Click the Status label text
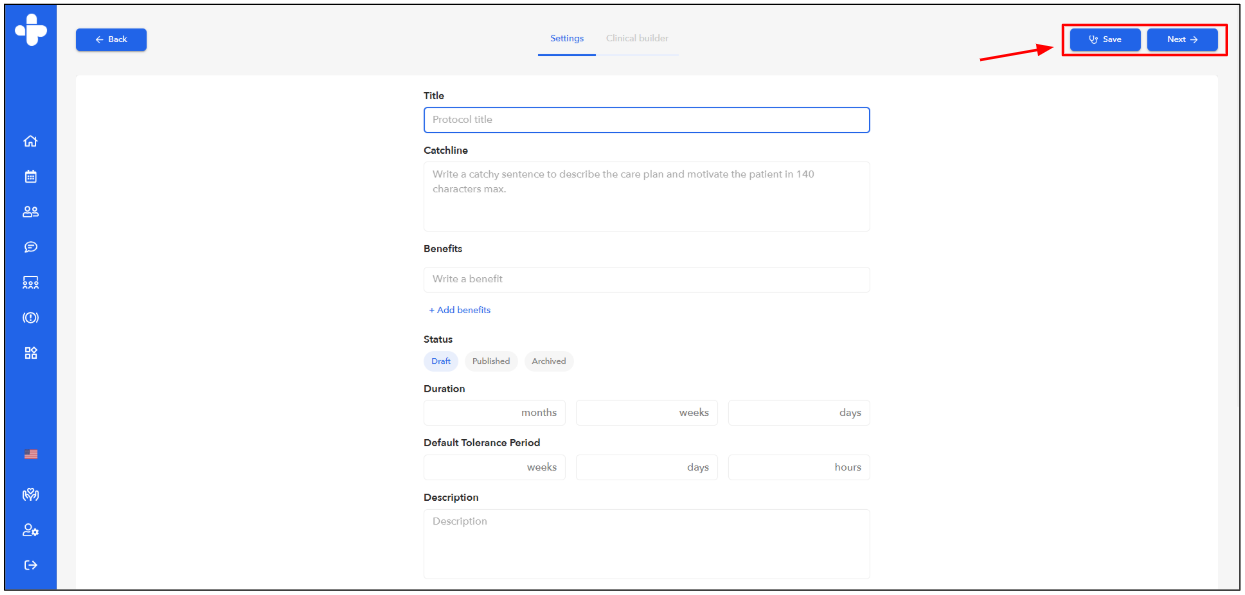 click(438, 340)
